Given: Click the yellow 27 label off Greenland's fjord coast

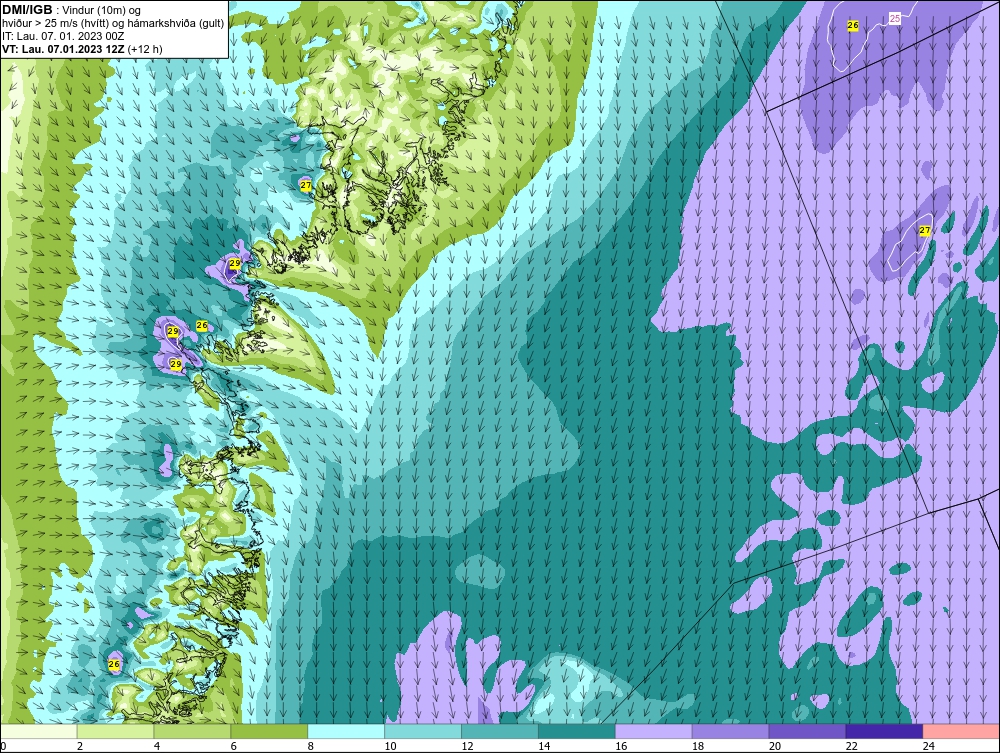Looking at the screenshot, I should pos(305,186).
